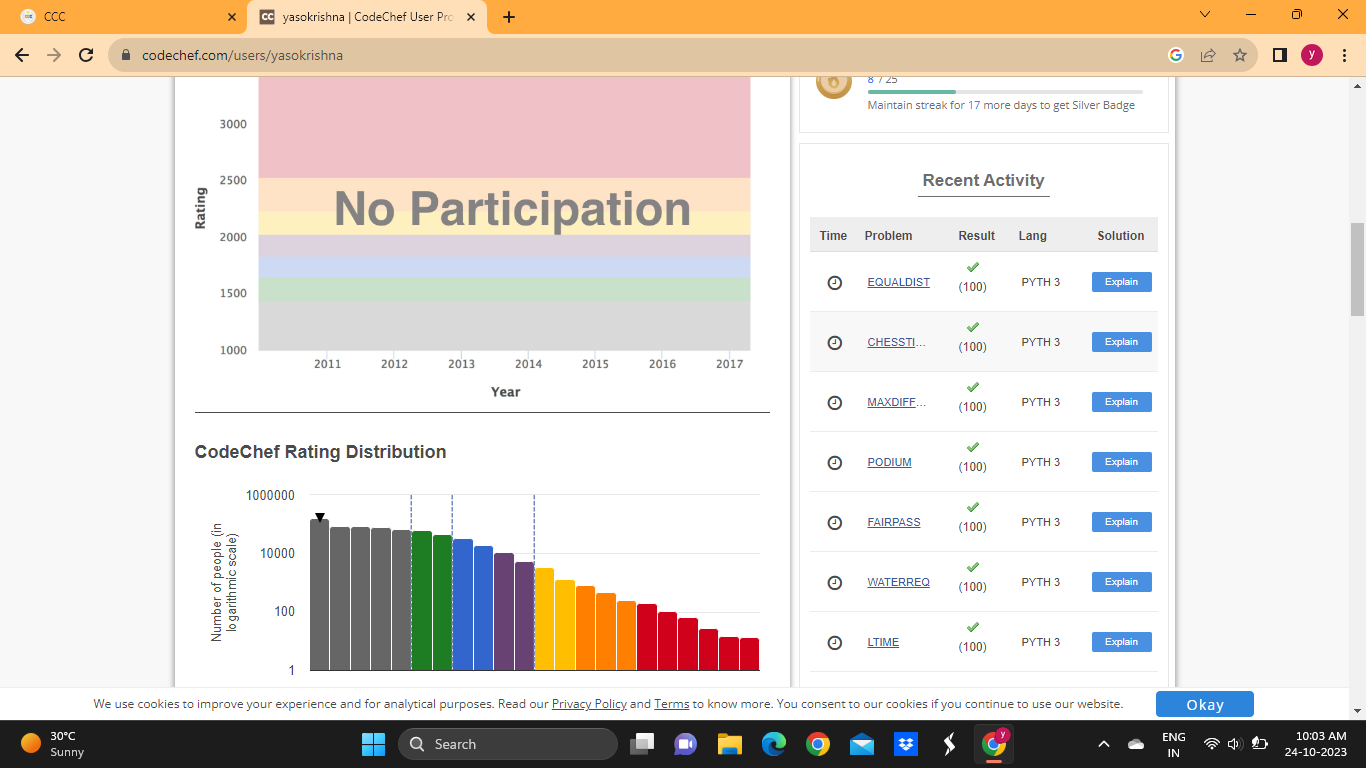Open the WATERREQ problem link
This screenshot has height=768, width=1366.
coord(898,582)
